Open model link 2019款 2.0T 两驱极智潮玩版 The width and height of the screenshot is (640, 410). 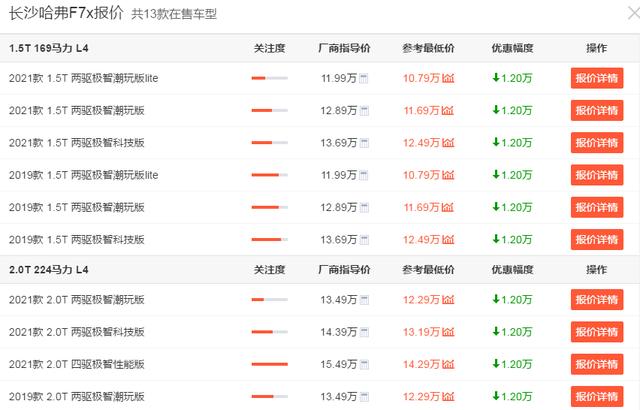click(x=77, y=397)
